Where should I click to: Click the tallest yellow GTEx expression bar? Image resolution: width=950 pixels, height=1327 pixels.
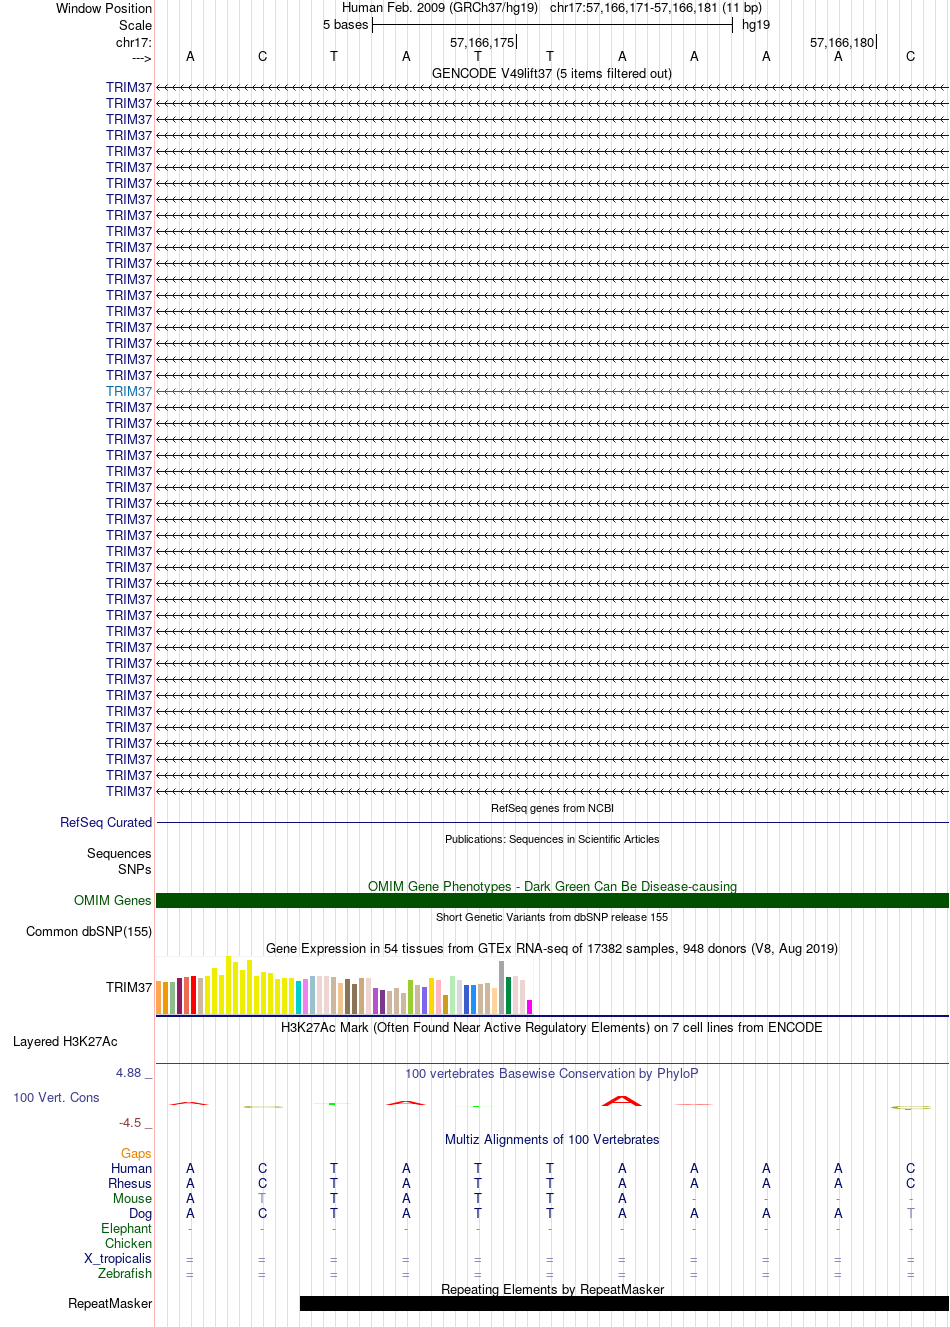click(x=229, y=985)
